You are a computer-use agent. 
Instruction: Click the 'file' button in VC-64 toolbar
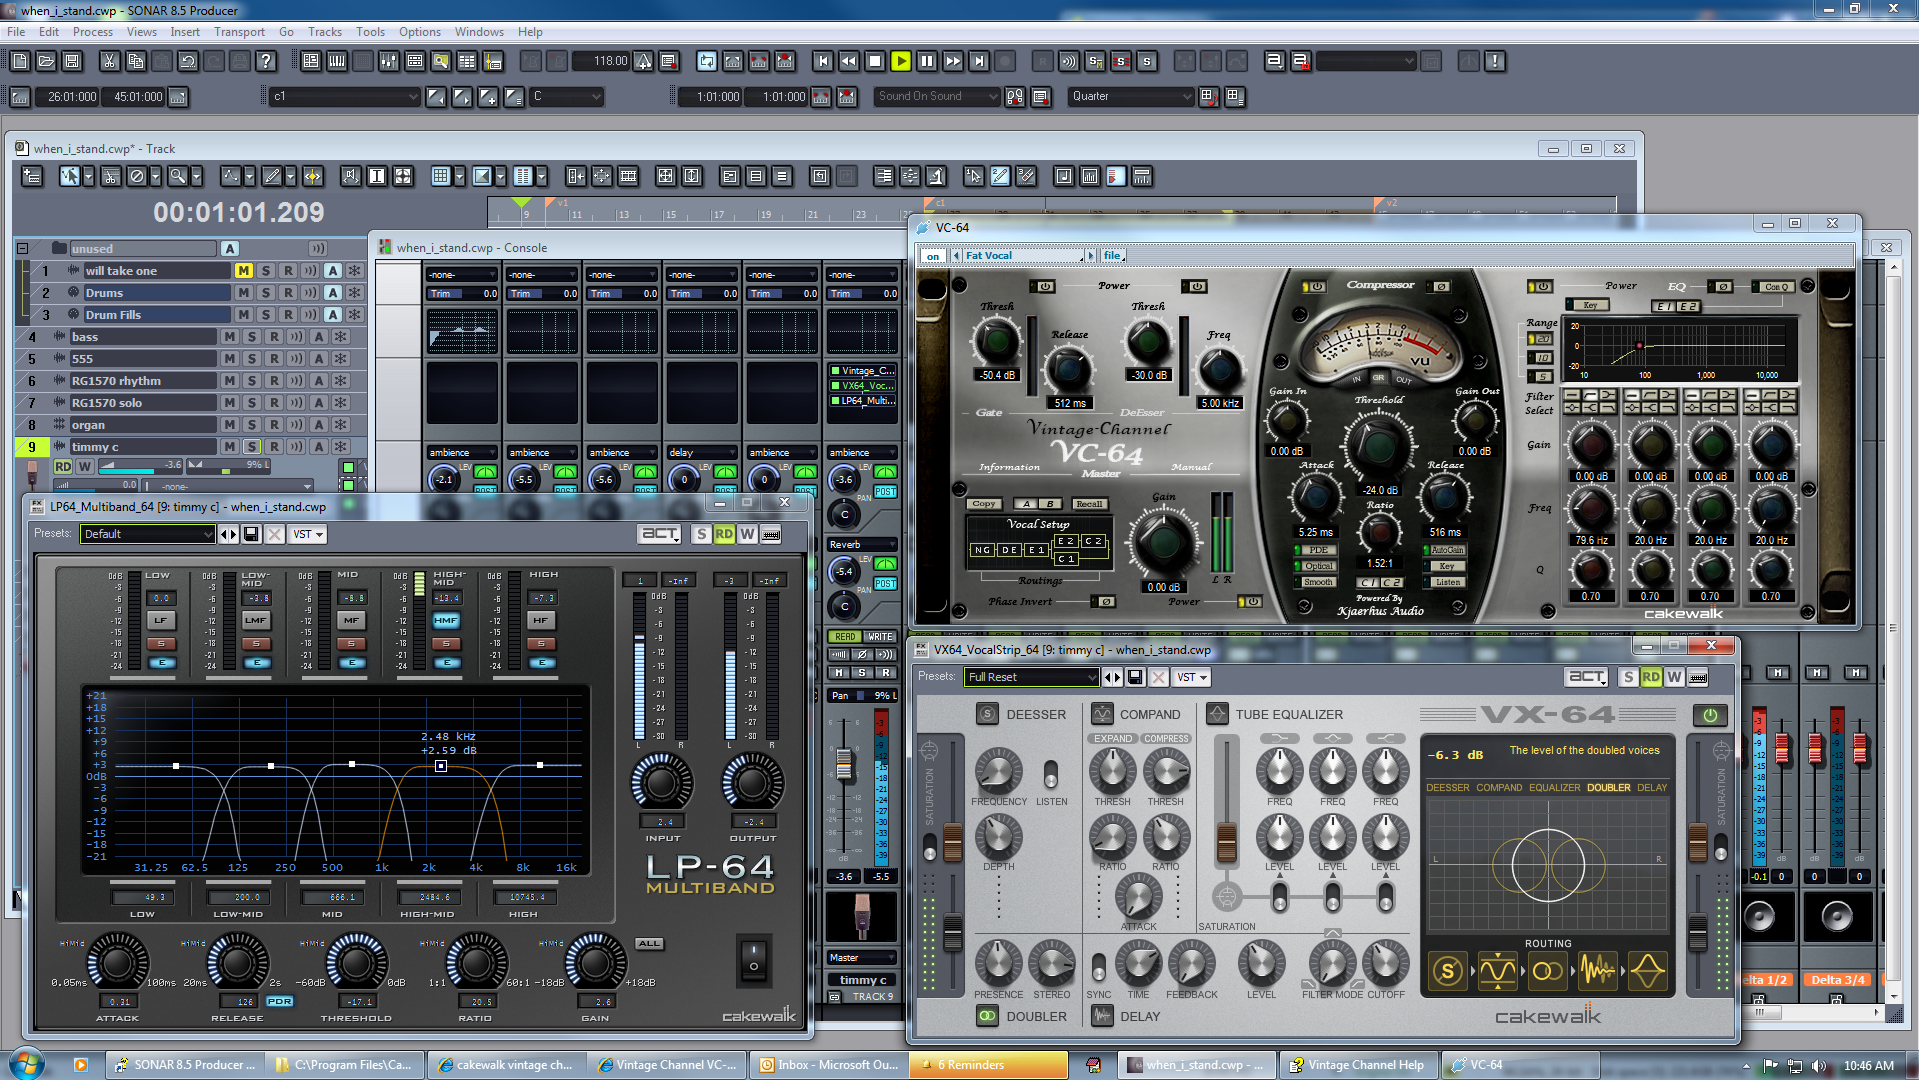pyautogui.click(x=1112, y=256)
